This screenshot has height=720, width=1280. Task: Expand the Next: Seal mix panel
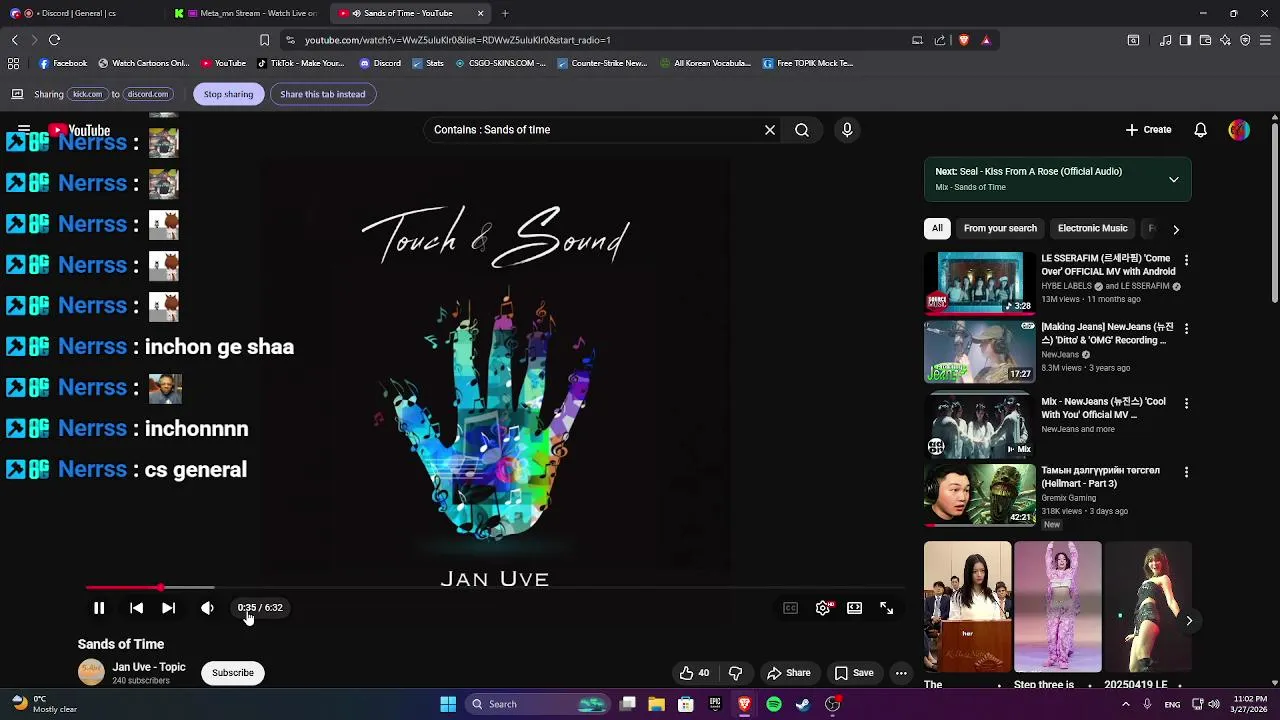1174,180
